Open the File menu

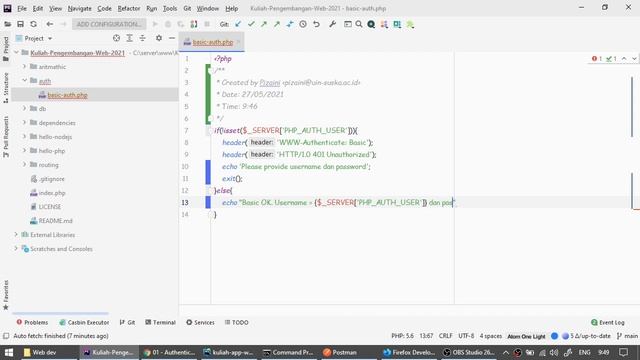[x=22, y=8]
